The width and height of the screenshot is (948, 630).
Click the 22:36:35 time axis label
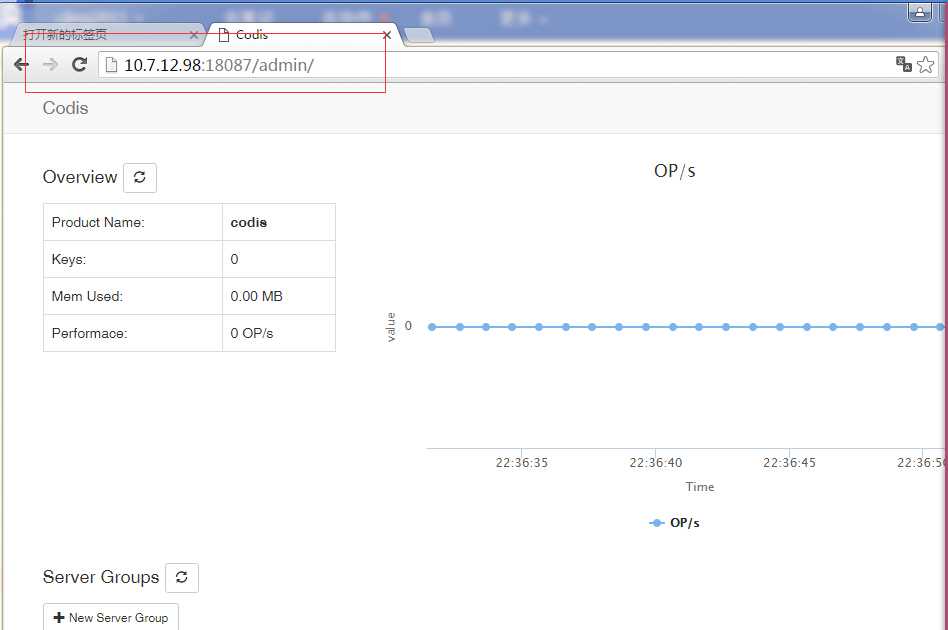tap(522, 463)
